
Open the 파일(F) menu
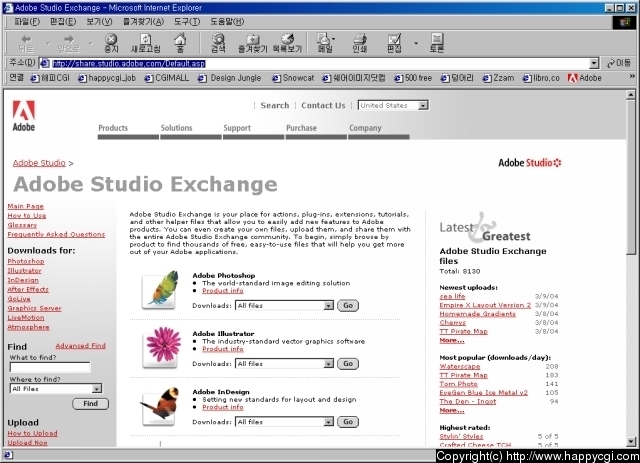pyautogui.click(x=27, y=22)
